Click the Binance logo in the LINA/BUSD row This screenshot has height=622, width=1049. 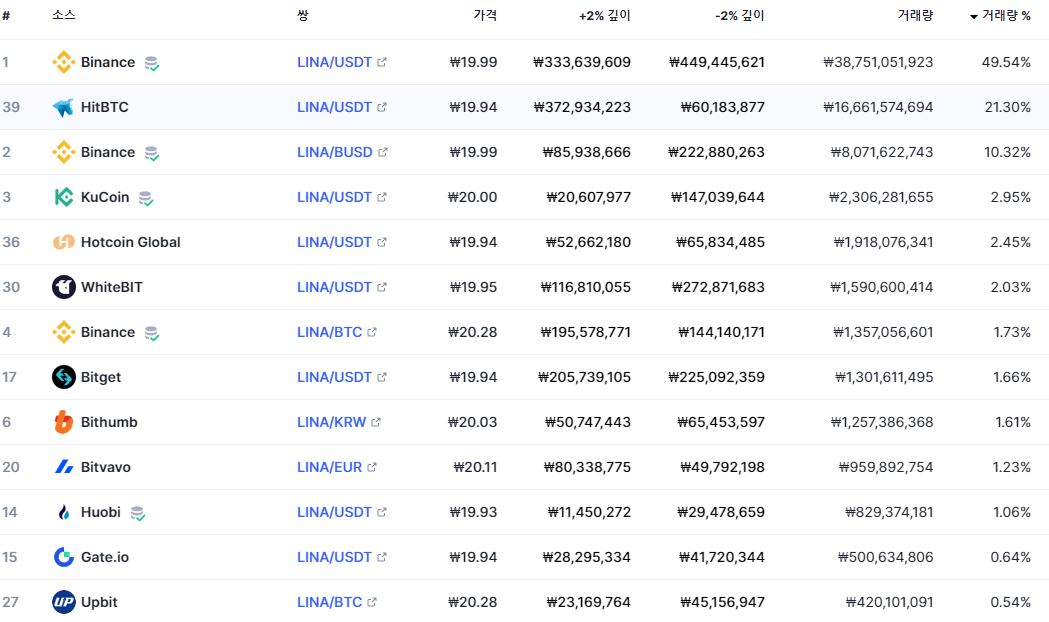64,152
